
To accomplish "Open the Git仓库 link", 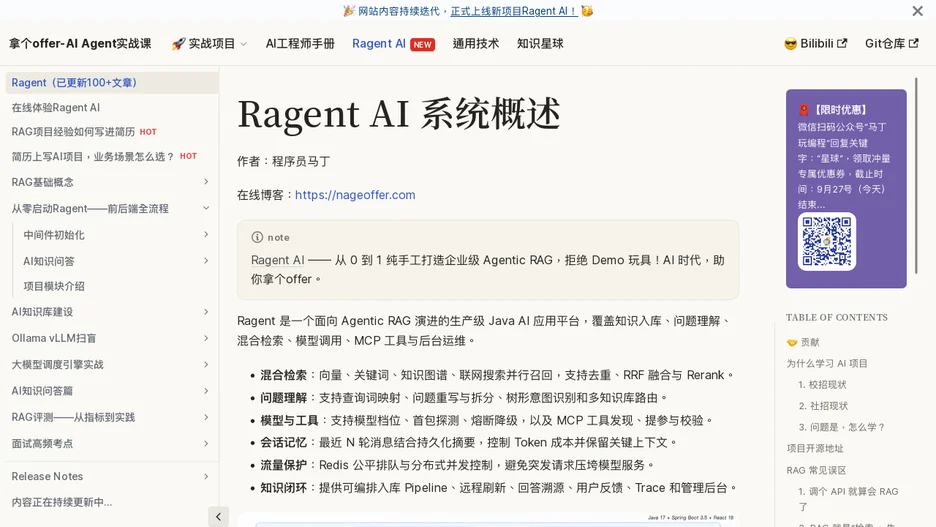I will (892, 44).
